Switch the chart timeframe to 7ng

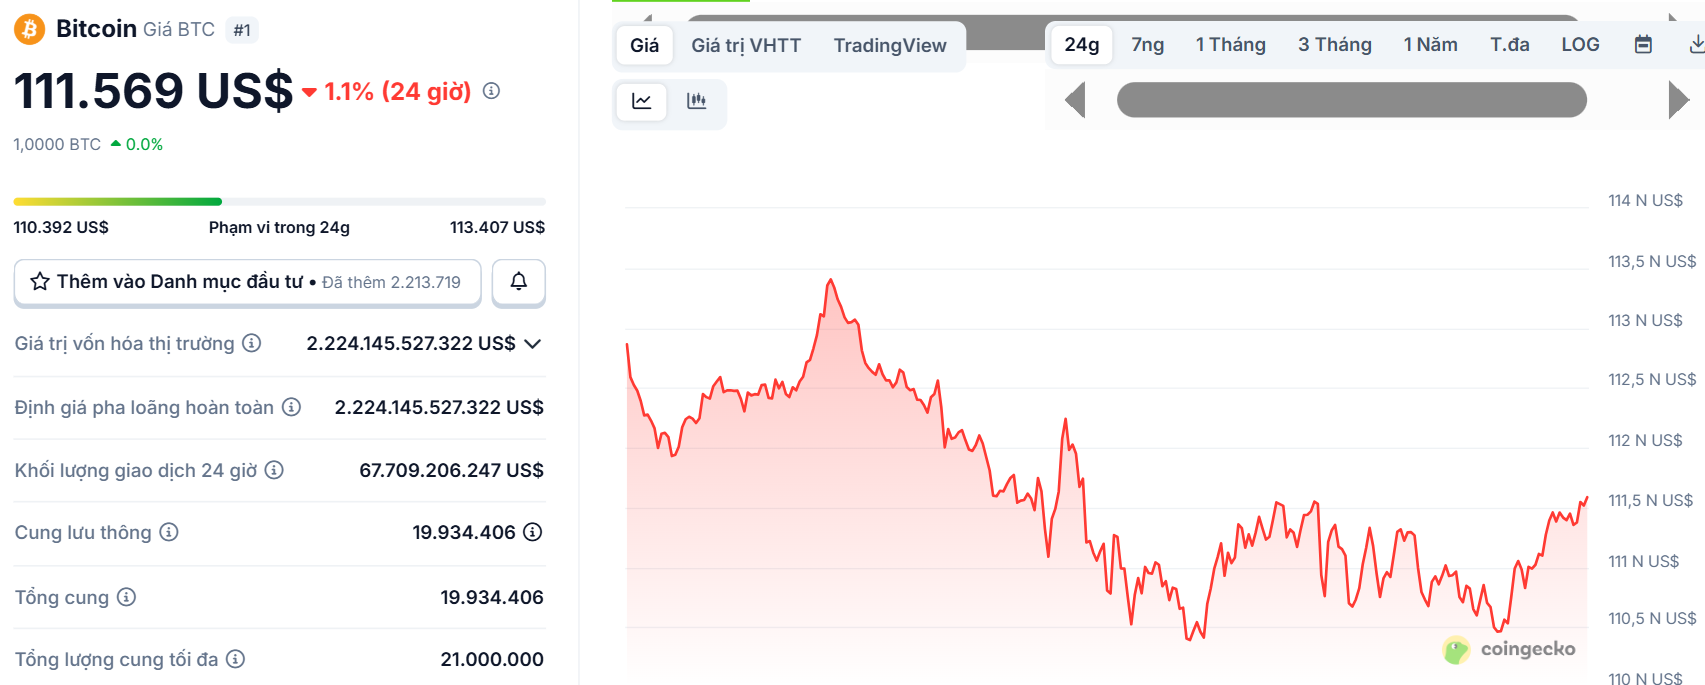pos(1148,44)
